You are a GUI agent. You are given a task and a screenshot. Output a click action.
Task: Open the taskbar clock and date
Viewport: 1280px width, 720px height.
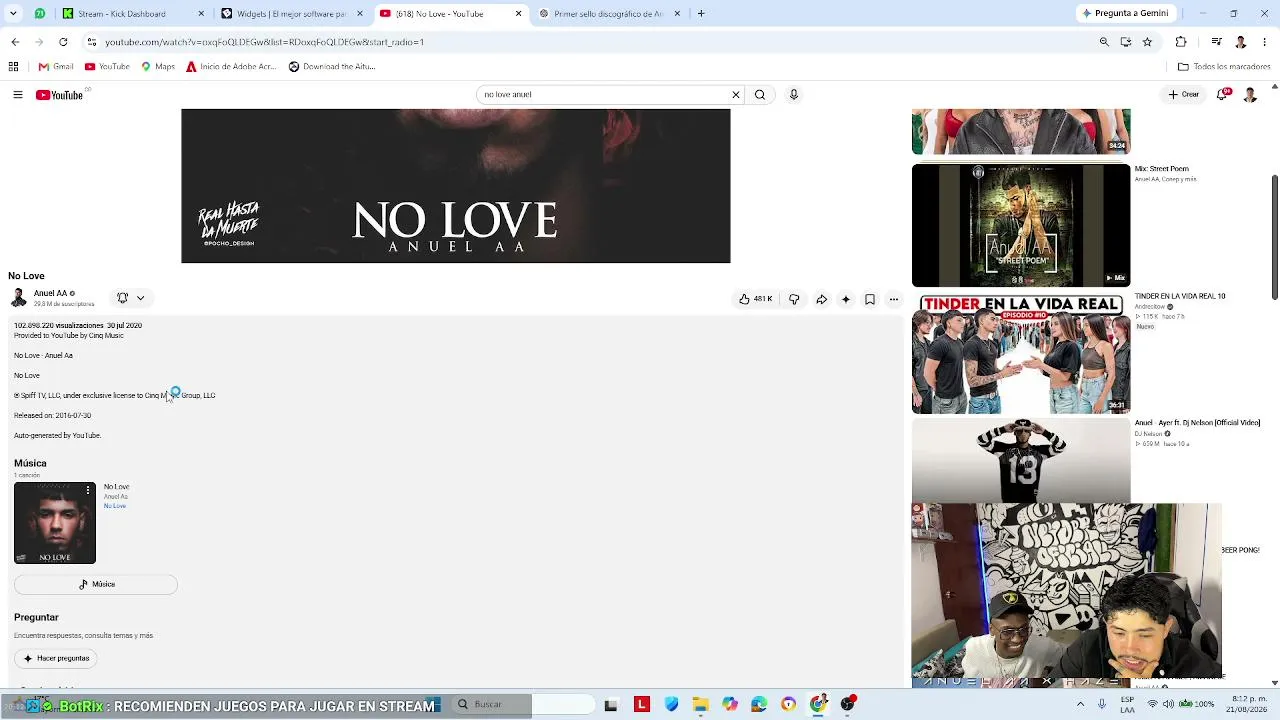pyautogui.click(x=1248, y=705)
